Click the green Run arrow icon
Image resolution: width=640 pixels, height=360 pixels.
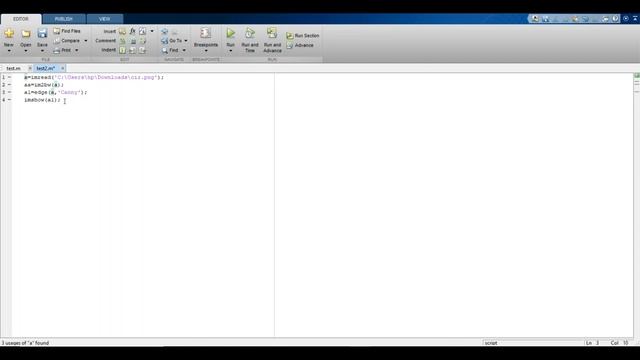point(231,33)
